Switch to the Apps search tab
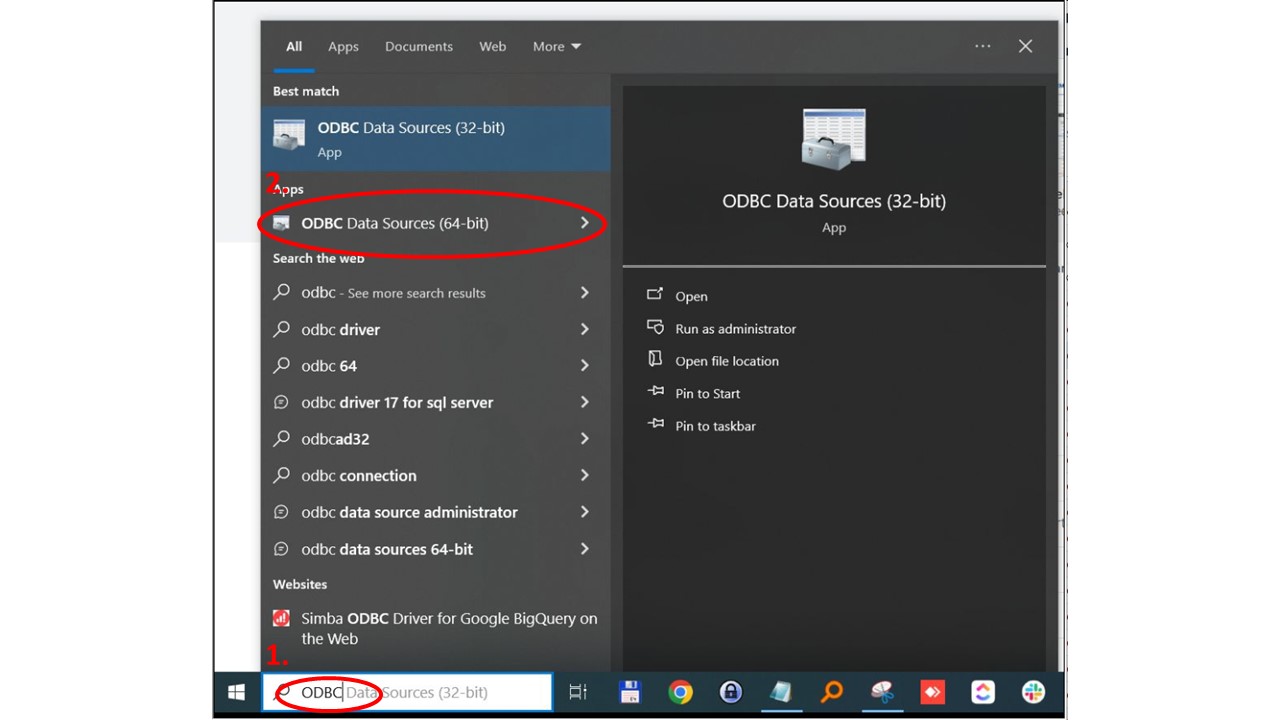1280x720 pixels. tap(343, 46)
